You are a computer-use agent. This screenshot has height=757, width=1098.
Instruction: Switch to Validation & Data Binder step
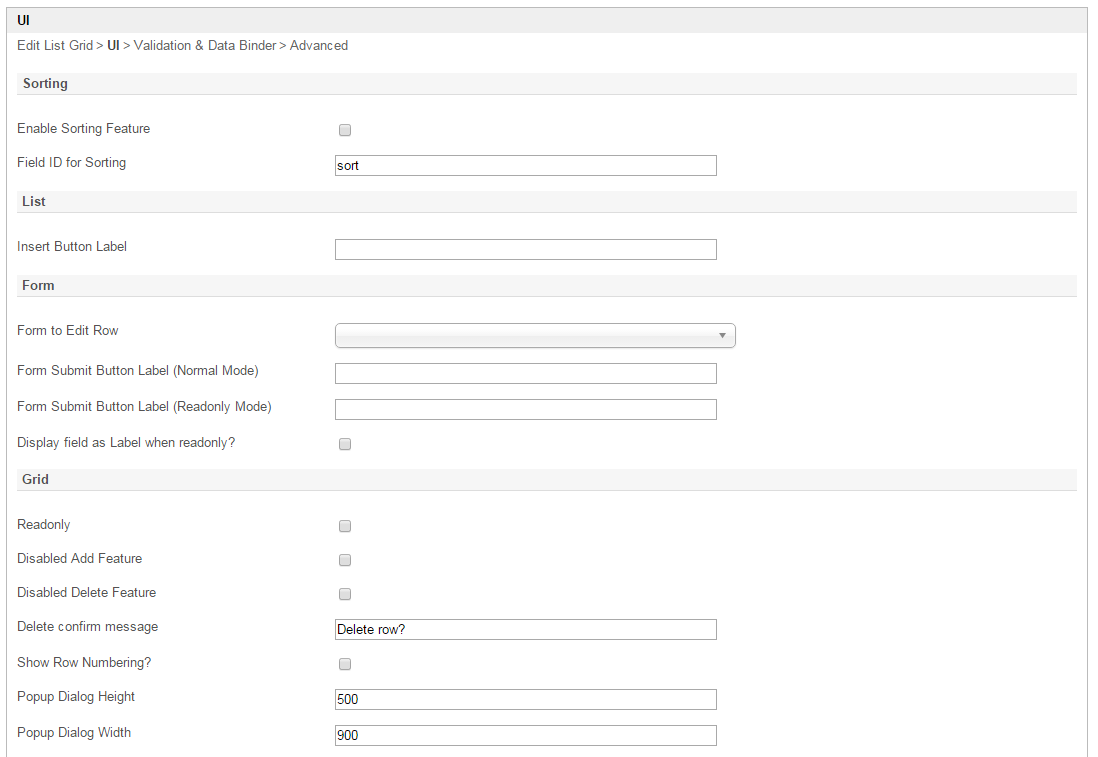click(205, 46)
